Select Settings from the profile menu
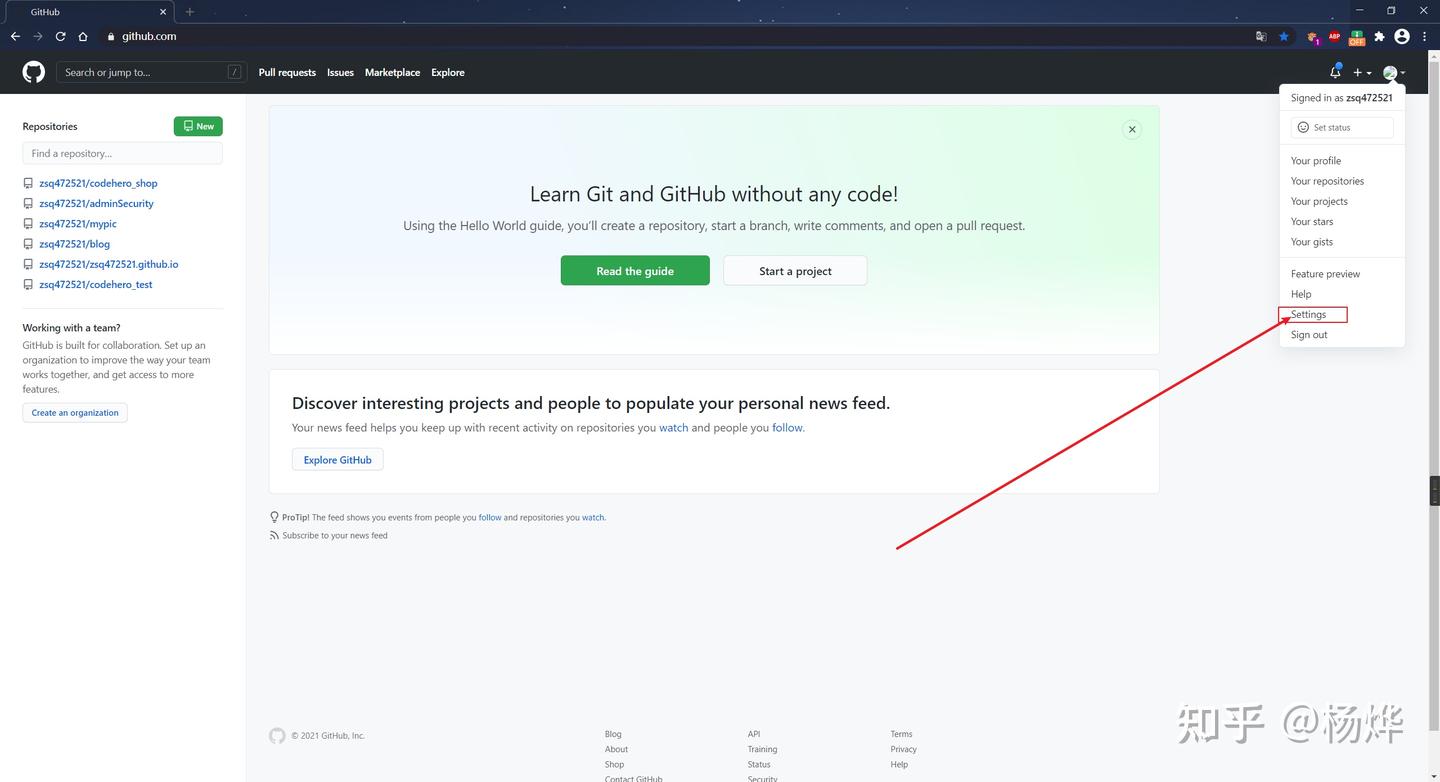The width and height of the screenshot is (1440, 782). [1308, 314]
